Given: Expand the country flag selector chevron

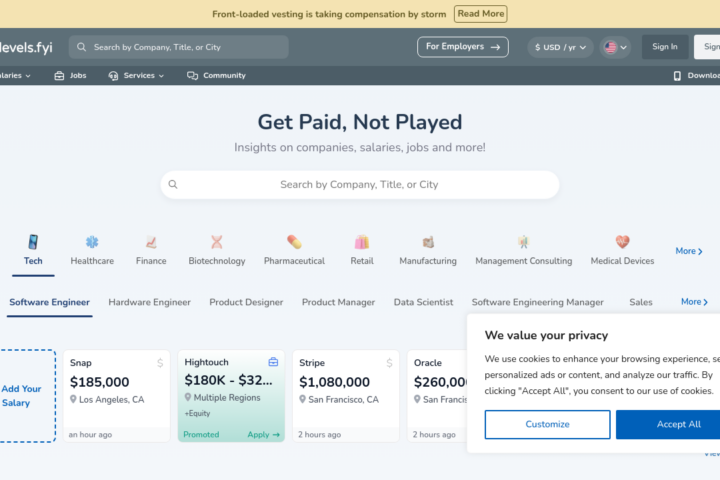Looking at the screenshot, I should (x=623, y=47).
